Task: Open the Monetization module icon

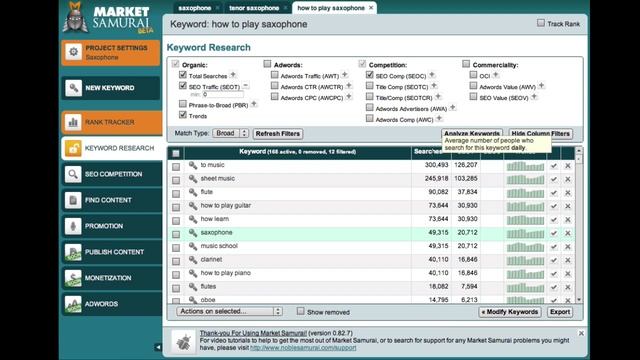Action: tap(73, 278)
